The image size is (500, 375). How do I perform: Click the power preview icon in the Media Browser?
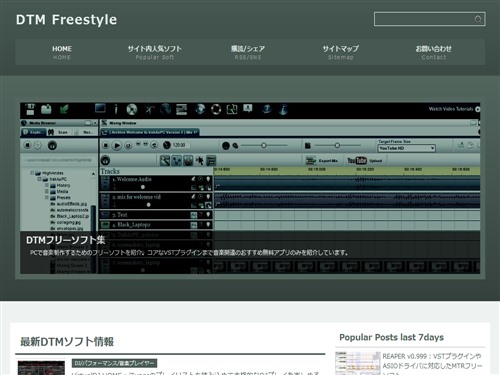[x=52, y=145]
